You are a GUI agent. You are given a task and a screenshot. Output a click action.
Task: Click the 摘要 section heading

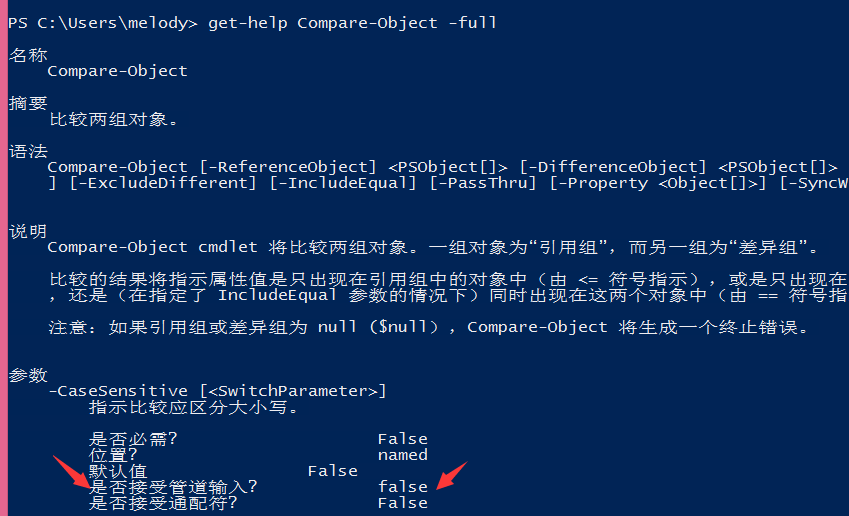coord(28,103)
